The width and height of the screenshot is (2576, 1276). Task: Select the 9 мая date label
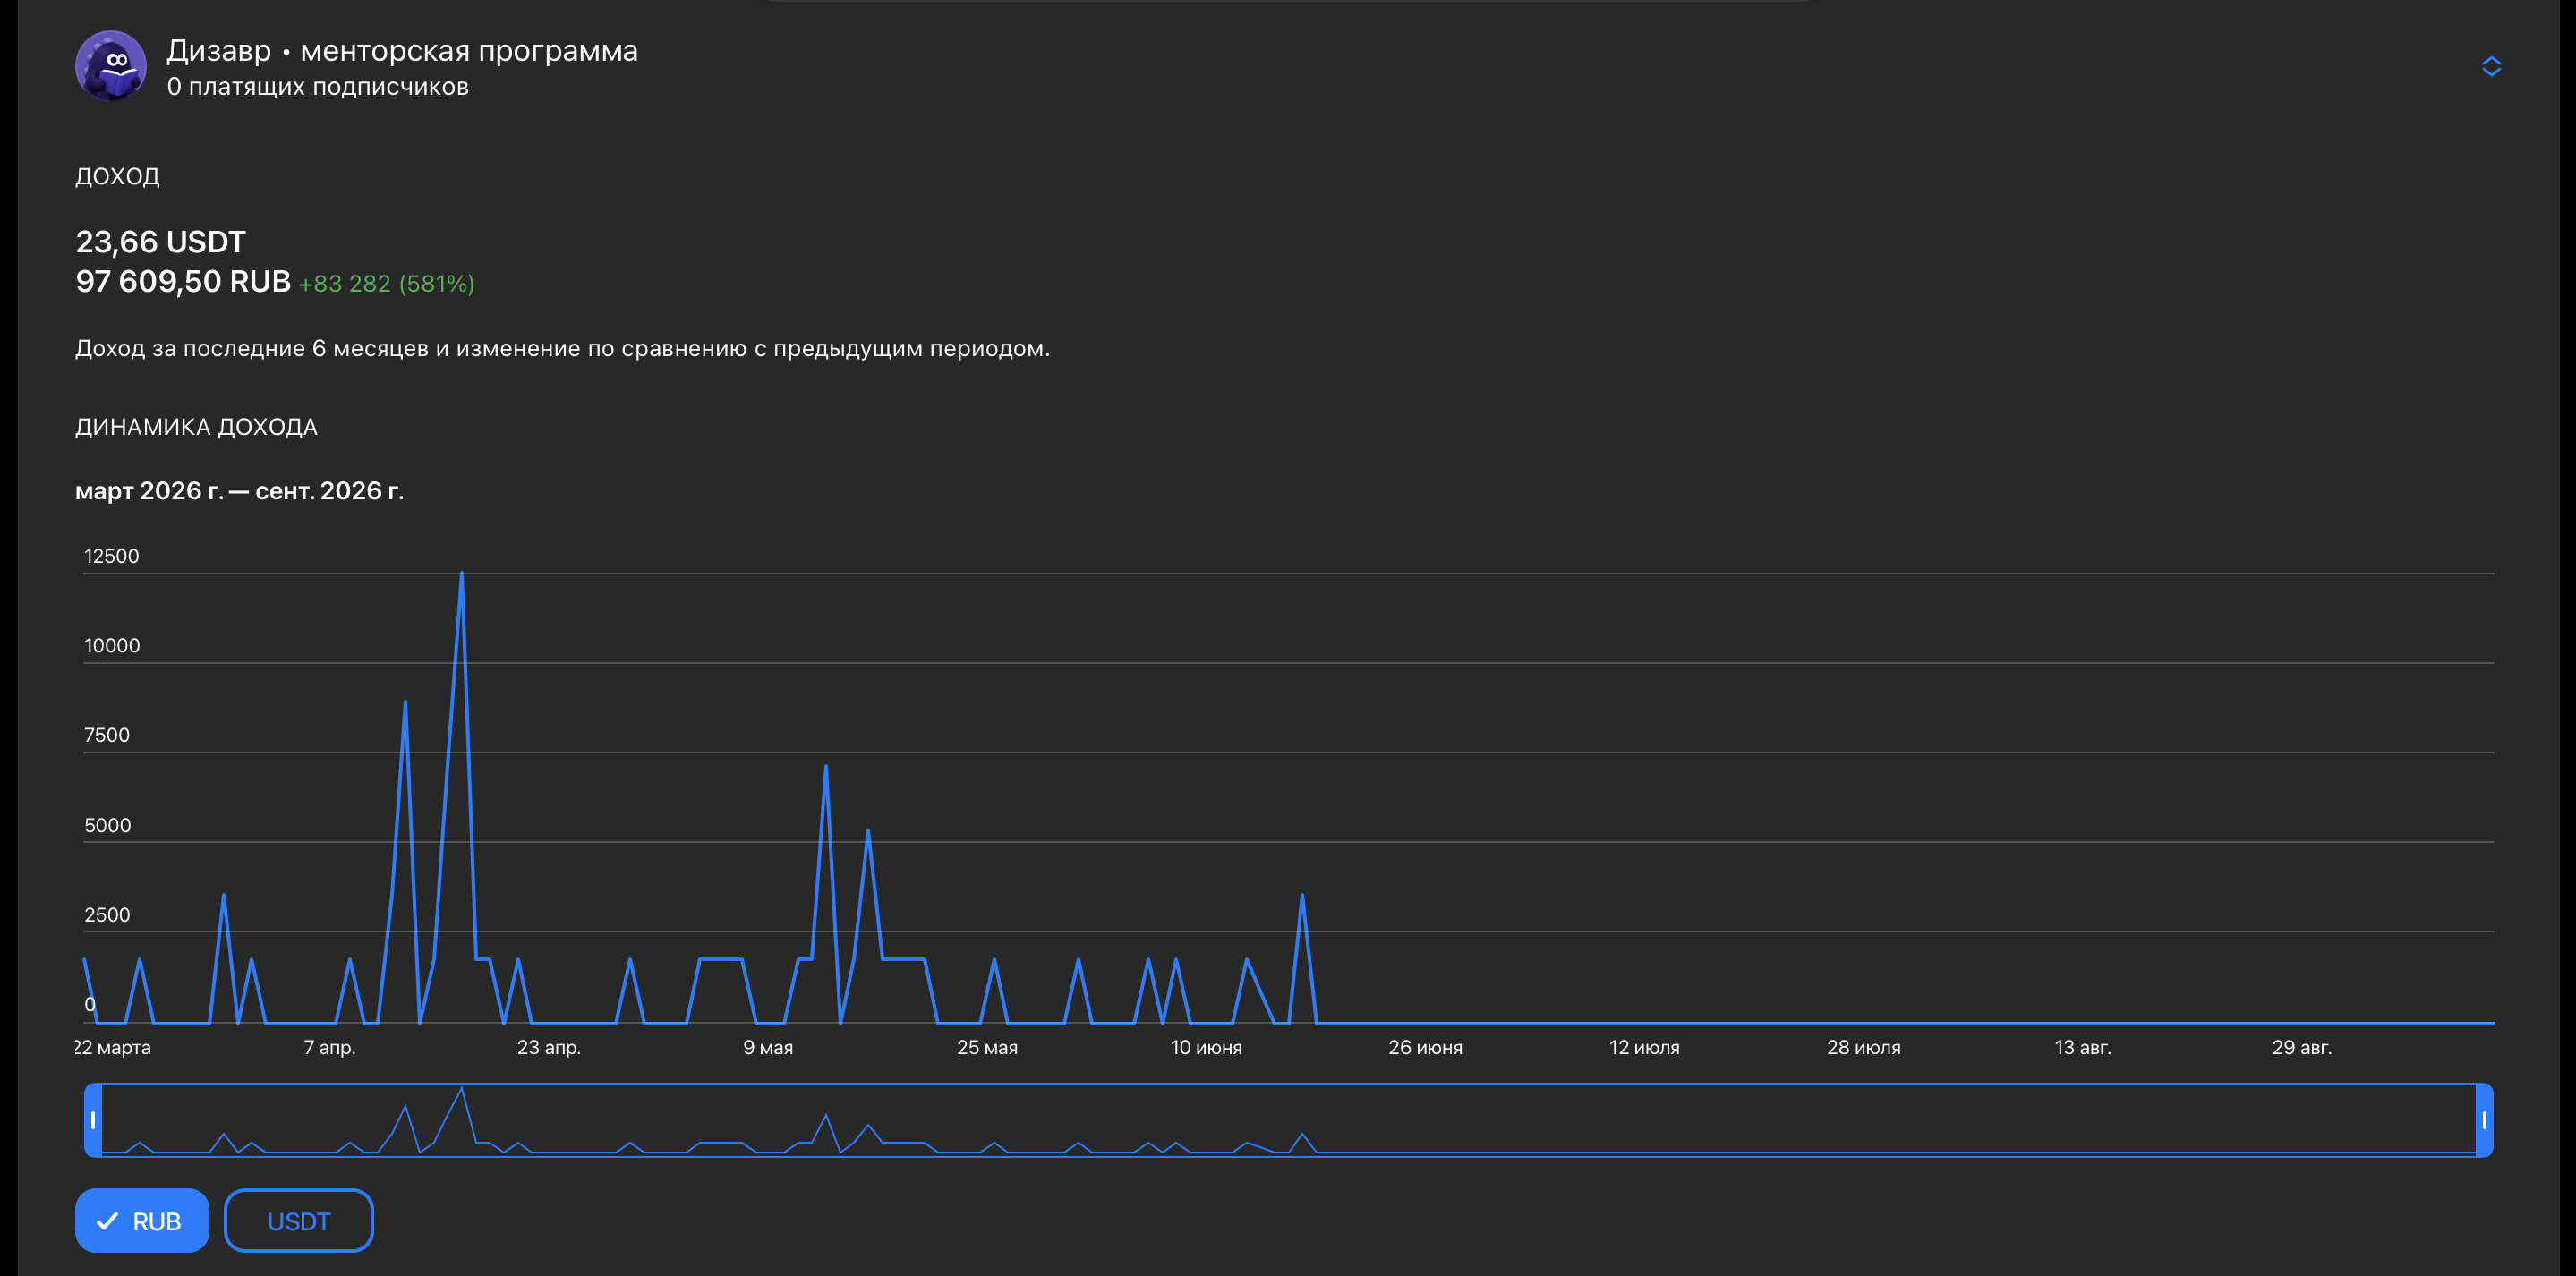(768, 1047)
